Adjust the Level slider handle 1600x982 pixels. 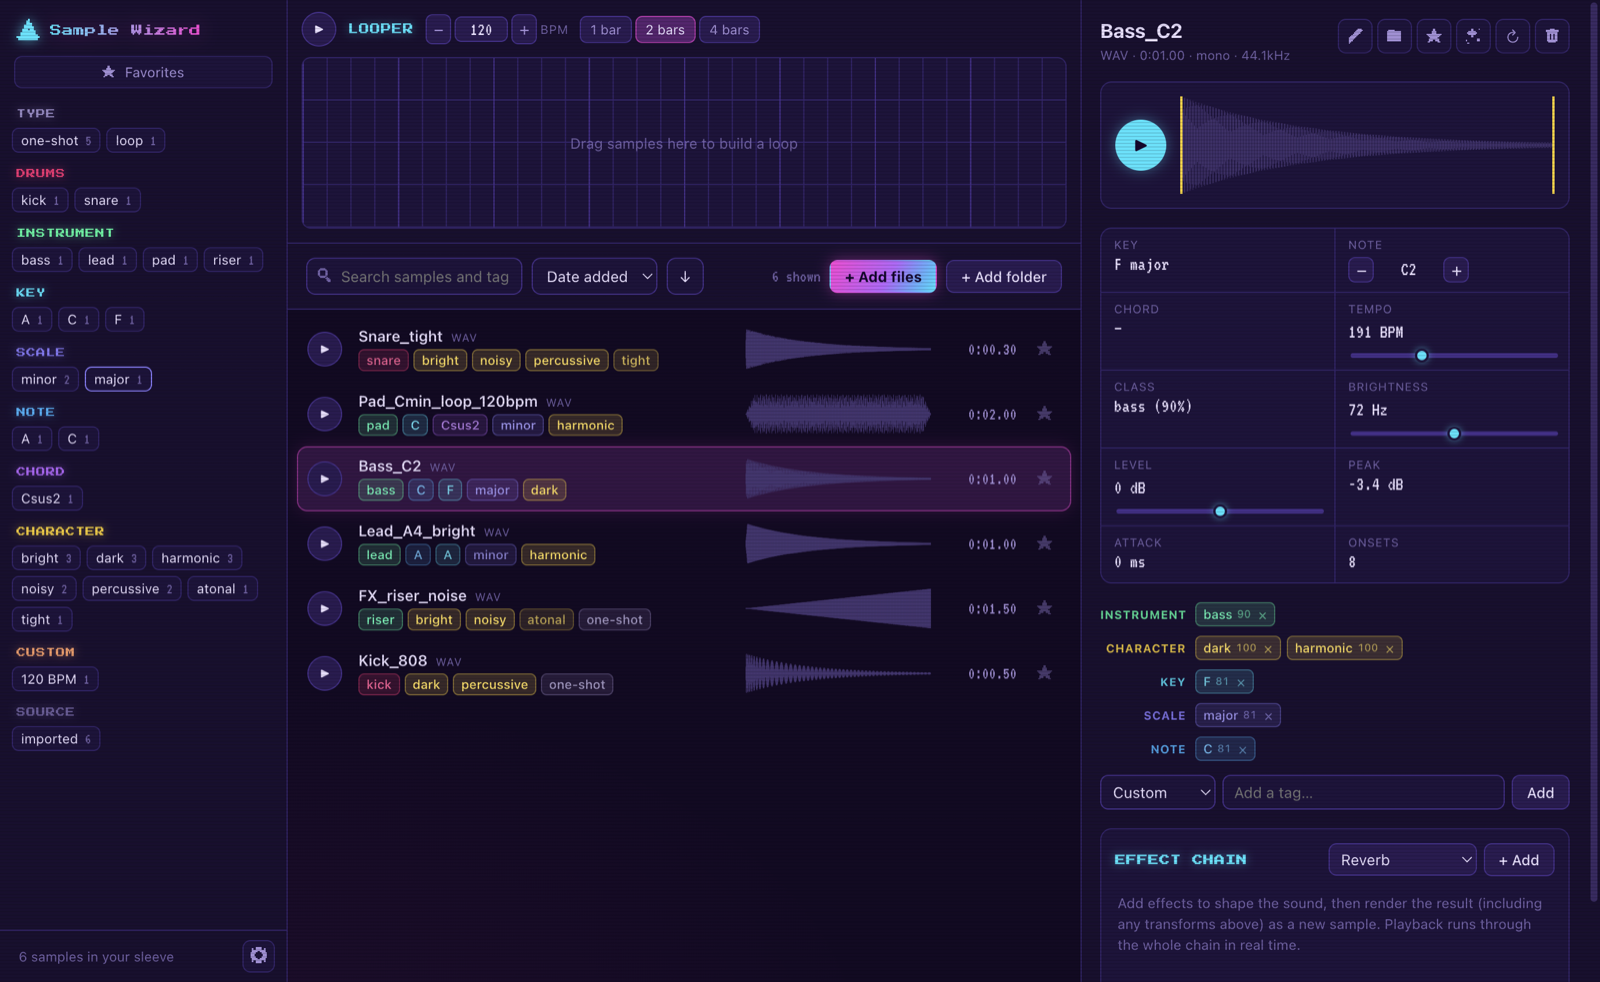(1220, 511)
